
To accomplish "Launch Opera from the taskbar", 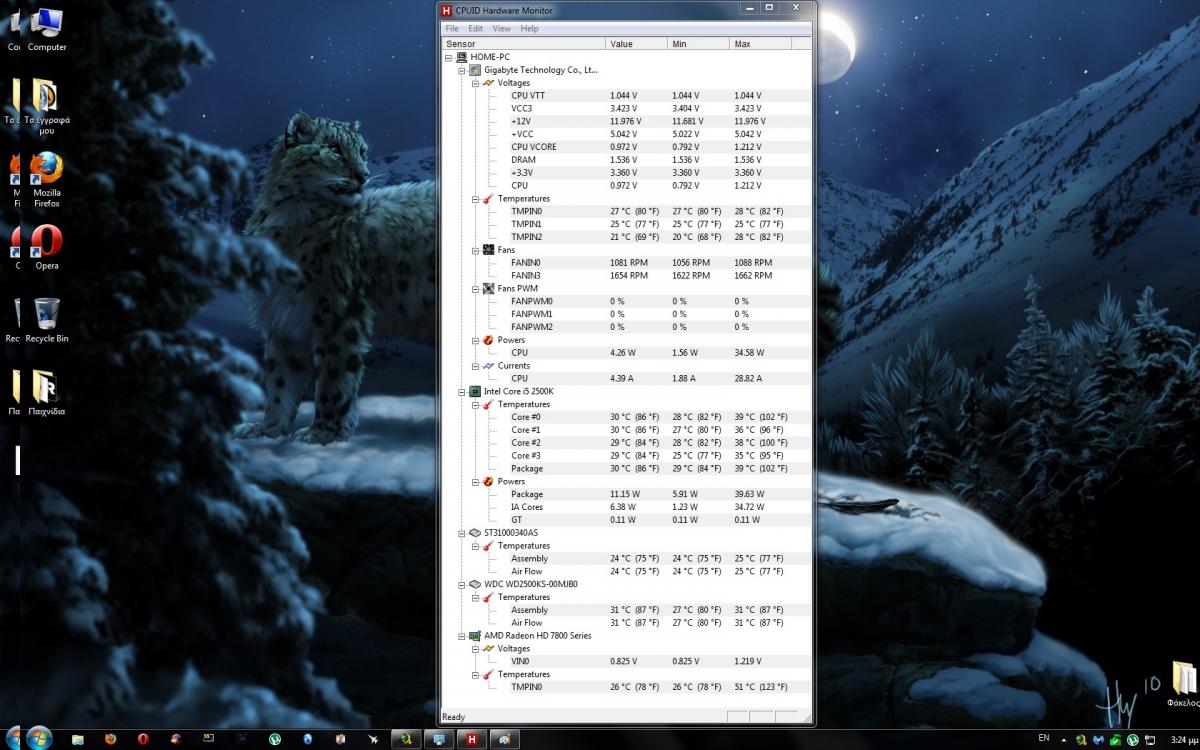I will pos(144,739).
